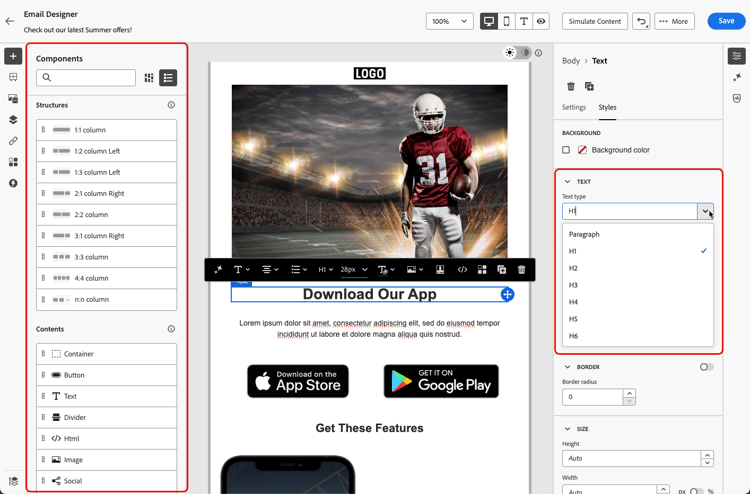Screen dimensions: 750x494
Task: Open list style dropdown in floating toolbar
Action: click(299, 270)
